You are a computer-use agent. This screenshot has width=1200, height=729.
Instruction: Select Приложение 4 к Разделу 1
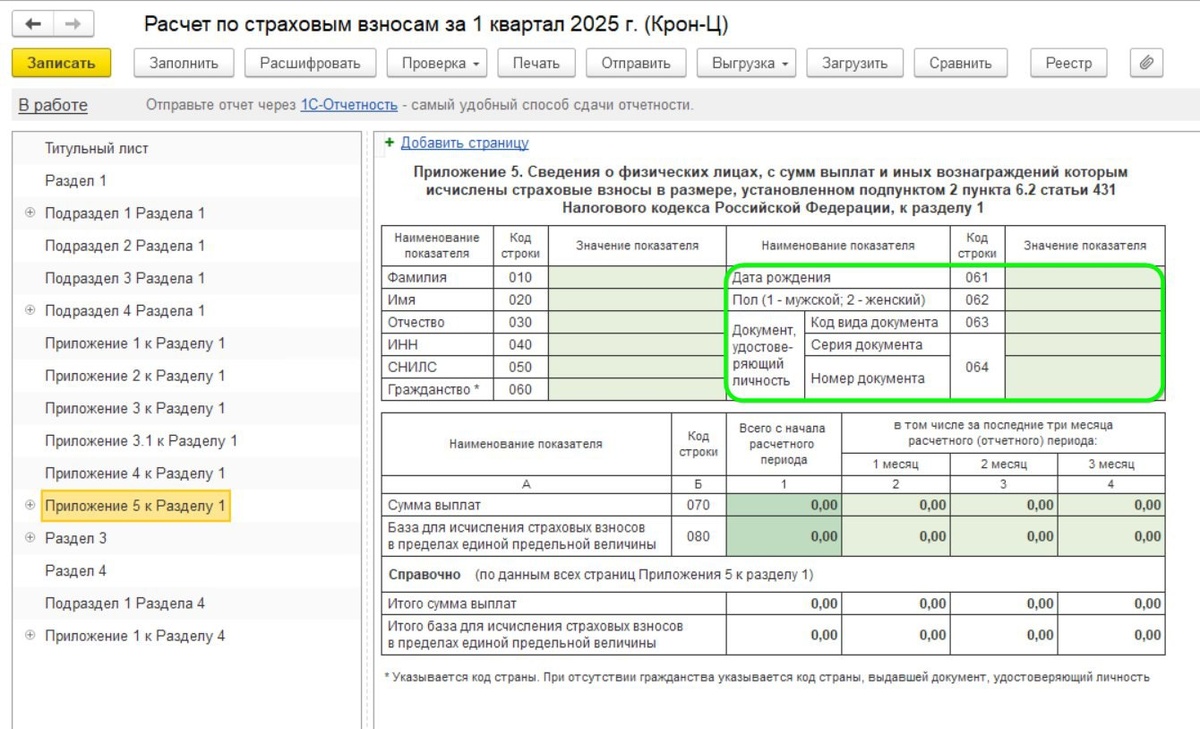tap(135, 473)
